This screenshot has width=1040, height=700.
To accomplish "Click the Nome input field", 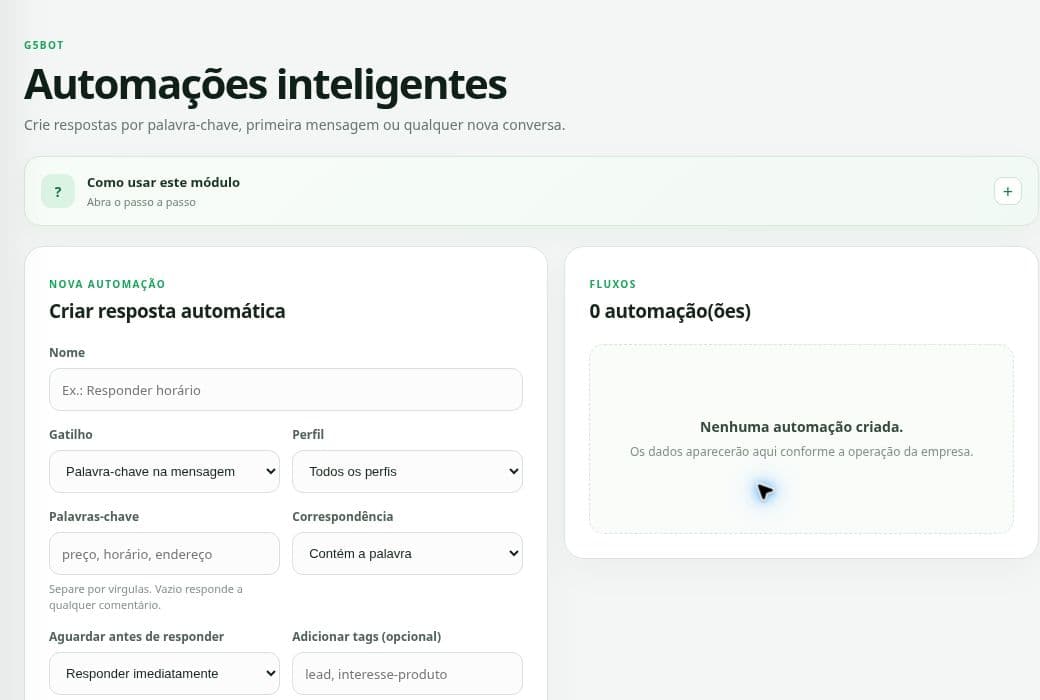I will [286, 389].
